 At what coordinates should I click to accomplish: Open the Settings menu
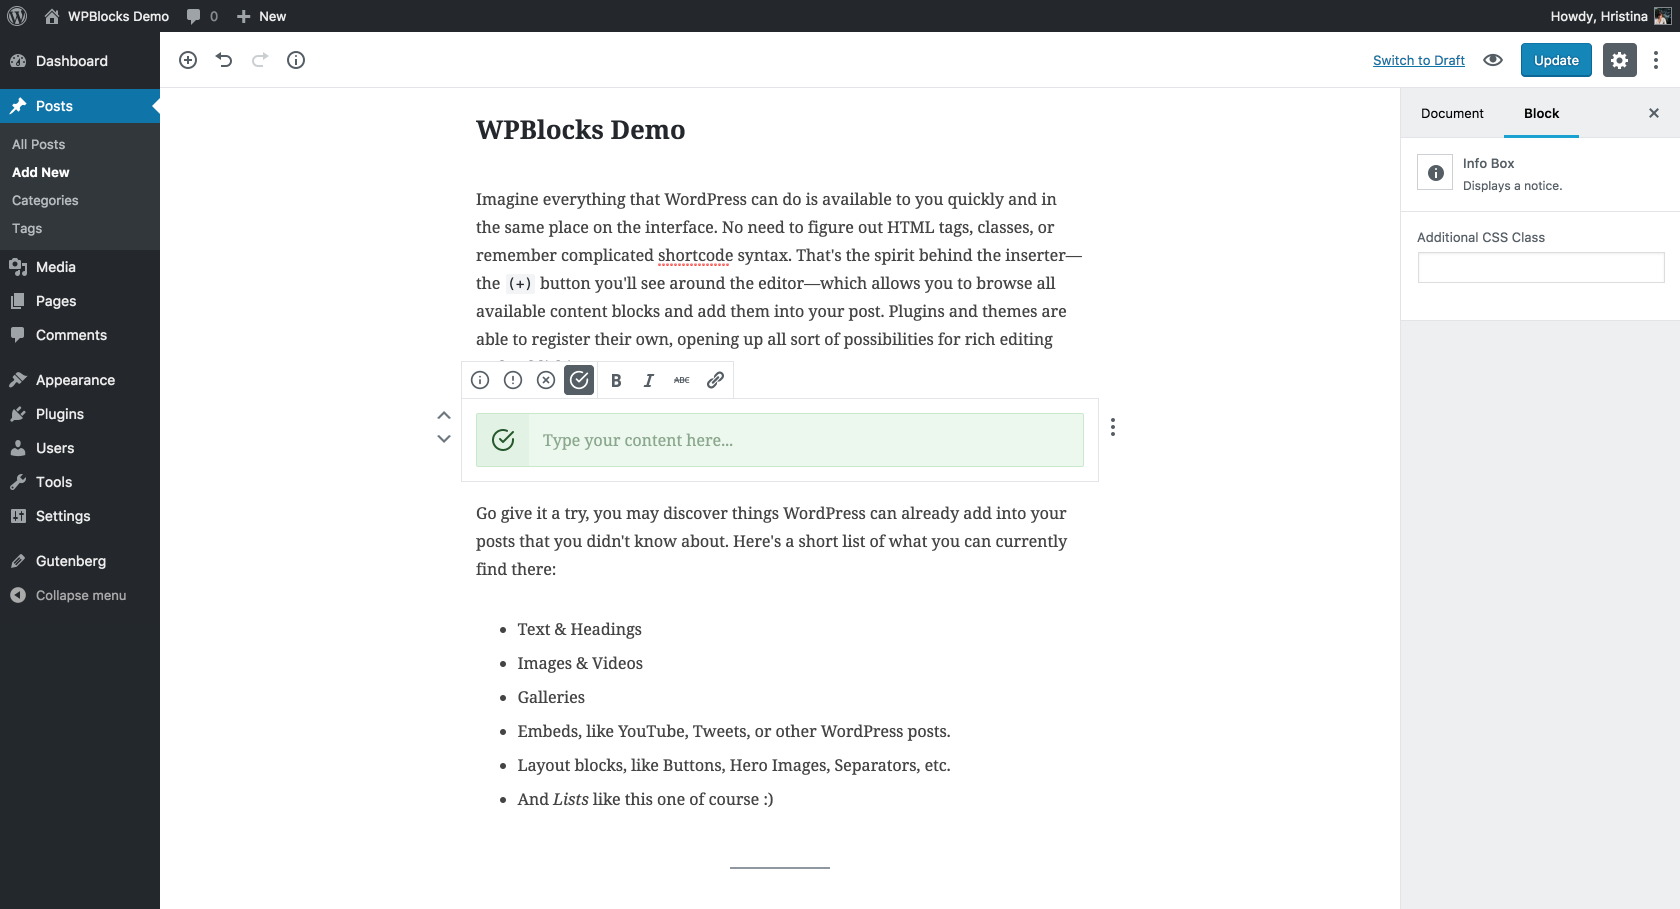80,516
